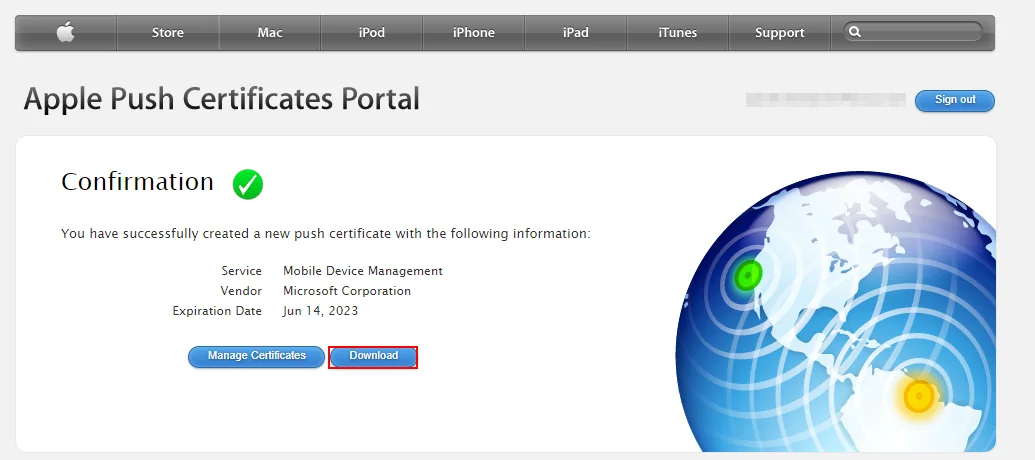Click the Service label
1035x460 pixels.
[x=242, y=271]
